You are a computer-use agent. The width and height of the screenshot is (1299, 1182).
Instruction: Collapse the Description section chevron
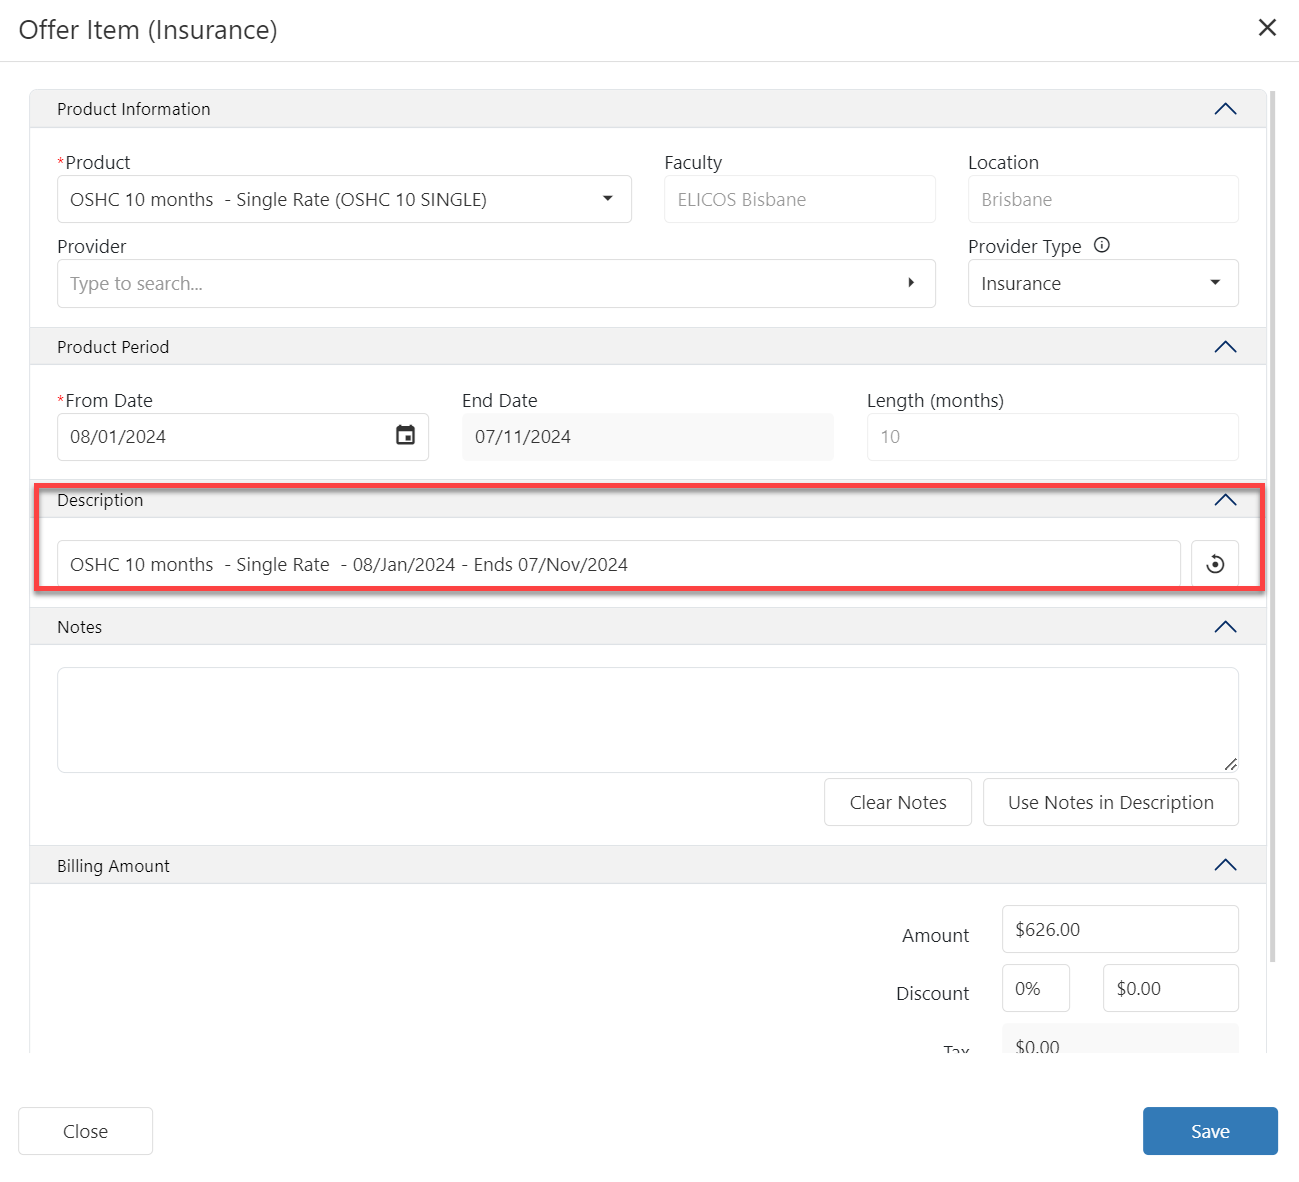tap(1225, 500)
